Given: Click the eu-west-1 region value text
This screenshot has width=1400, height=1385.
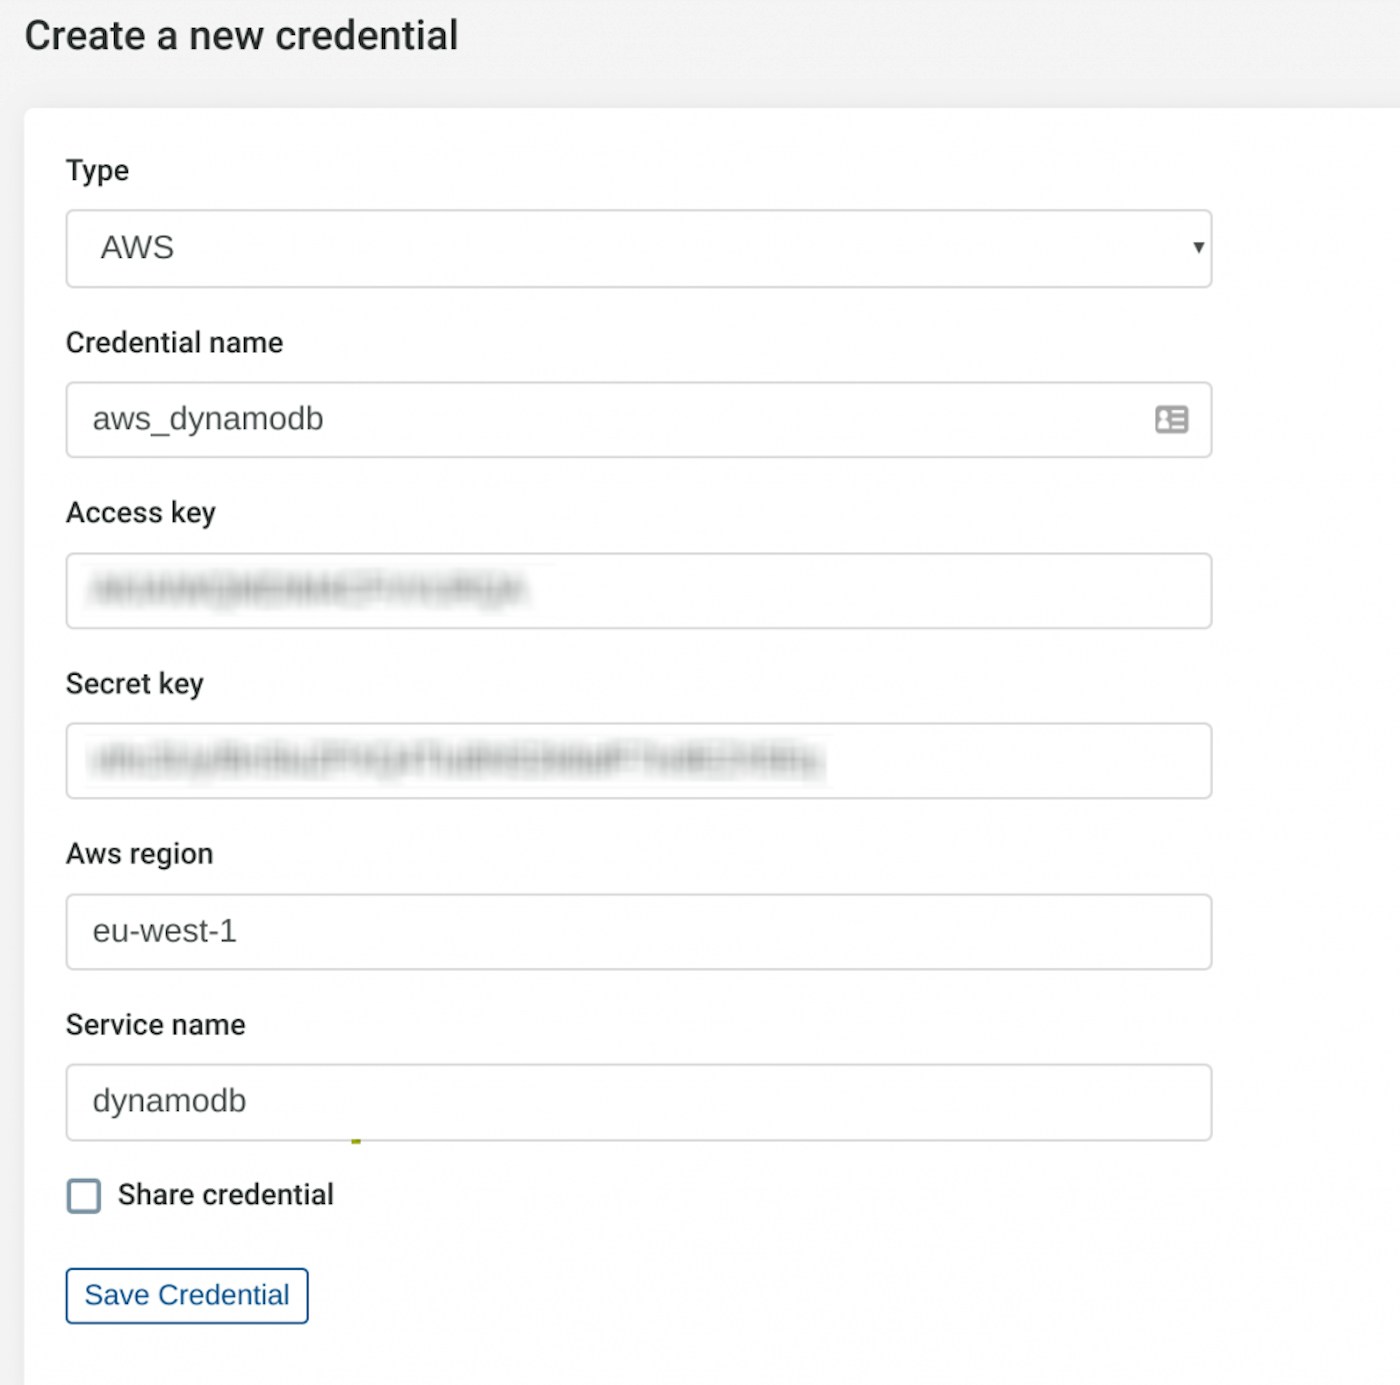Looking at the screenshot, I should point(164,932).
